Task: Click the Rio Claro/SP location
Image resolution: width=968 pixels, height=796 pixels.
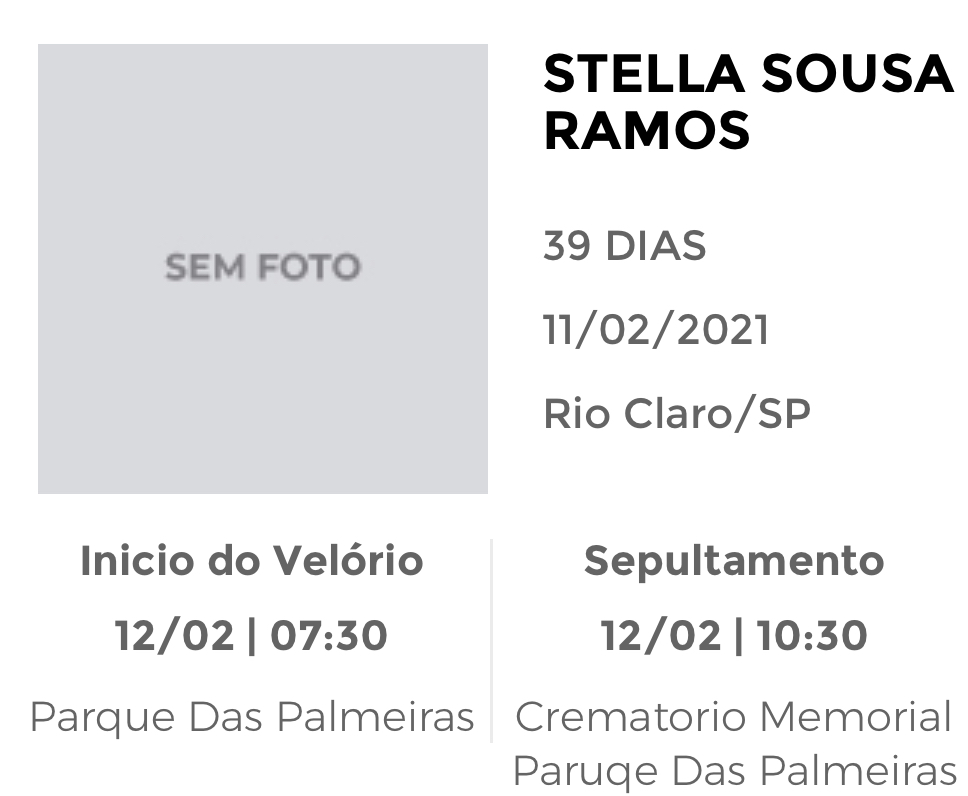Action: click(677, 413)
